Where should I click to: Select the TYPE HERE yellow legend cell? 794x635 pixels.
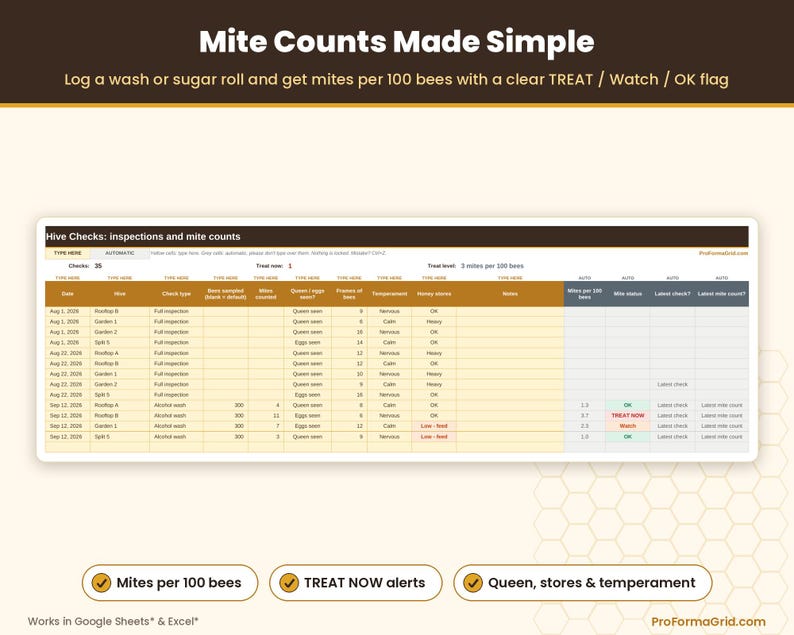[x=68, y=253]
